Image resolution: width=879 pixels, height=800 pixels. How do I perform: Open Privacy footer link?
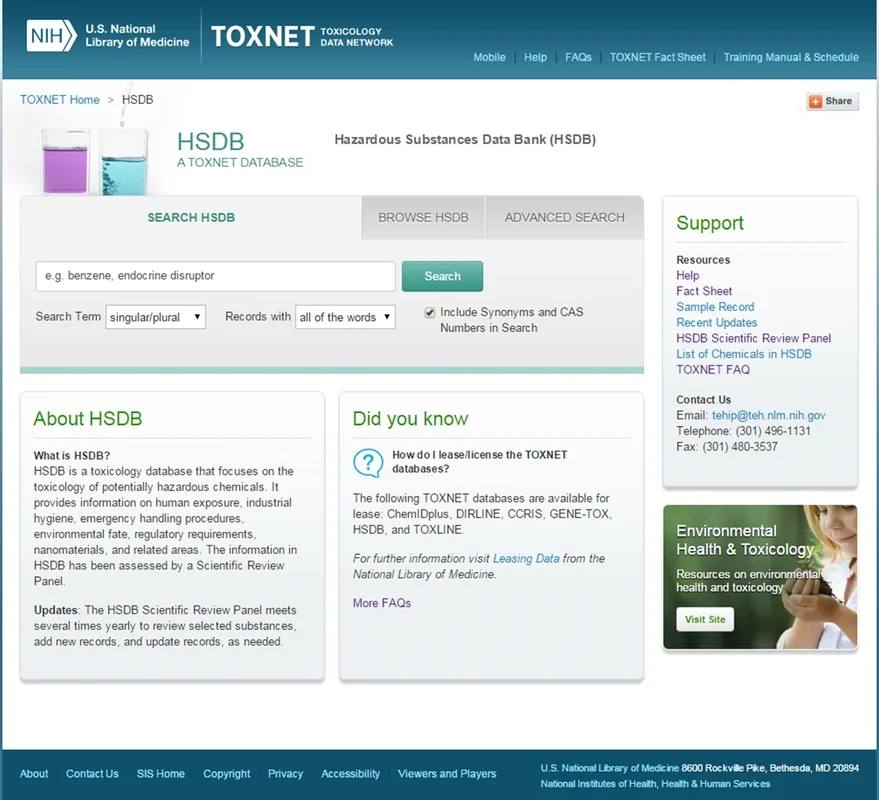pyautogui.click(x=285, y=774)
